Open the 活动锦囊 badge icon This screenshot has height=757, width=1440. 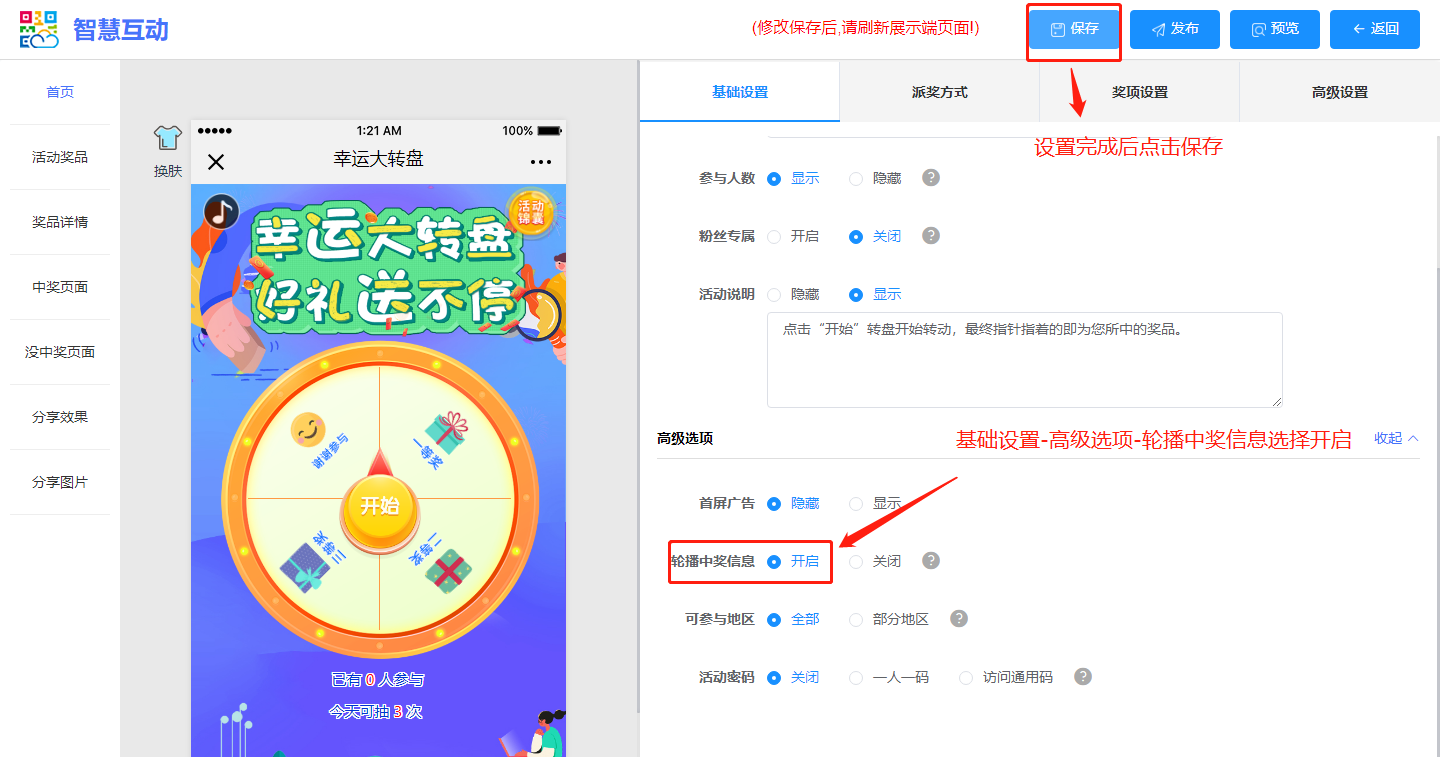point(529,212)
